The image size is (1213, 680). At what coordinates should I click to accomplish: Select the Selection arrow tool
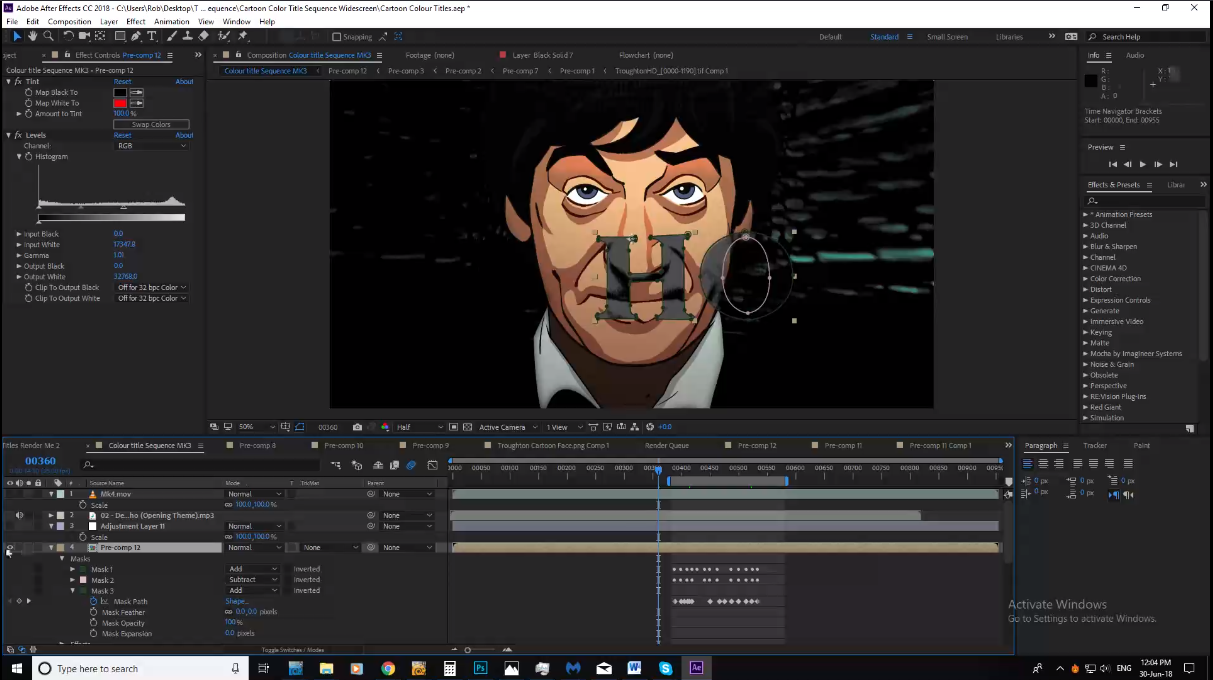tap(16, 36)
